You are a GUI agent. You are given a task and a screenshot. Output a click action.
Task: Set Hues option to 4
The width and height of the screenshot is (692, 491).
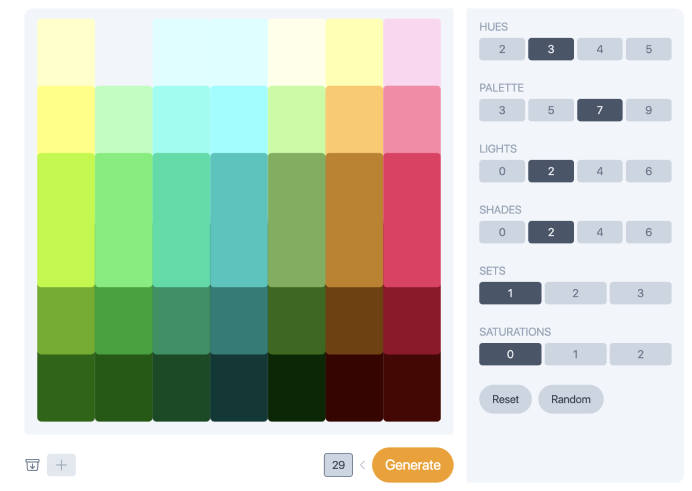[600, 49]
